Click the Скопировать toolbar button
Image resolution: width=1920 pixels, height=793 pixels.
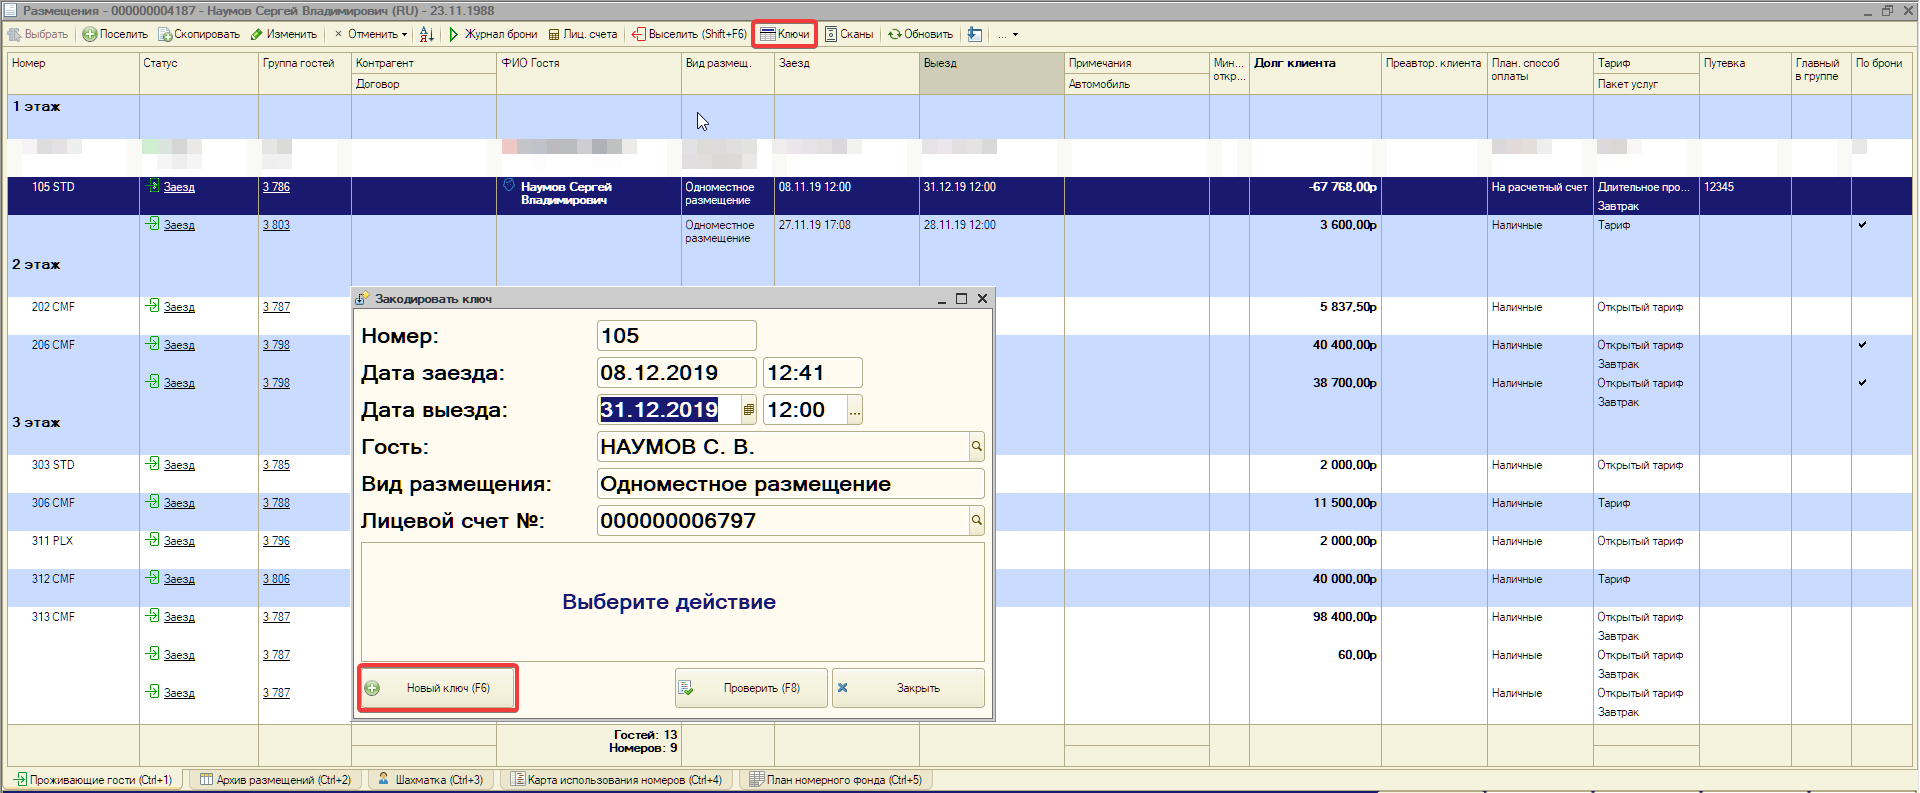199,34
